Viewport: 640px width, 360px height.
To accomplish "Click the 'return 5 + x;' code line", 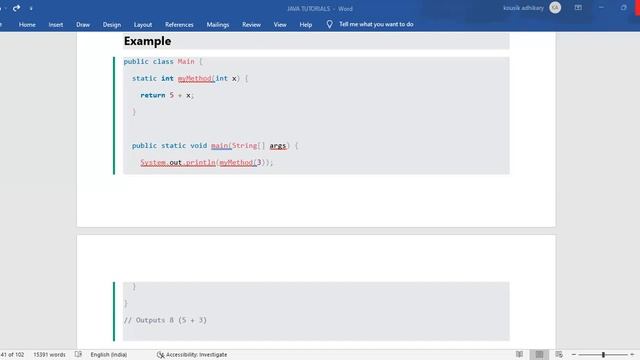I will pyautogui.click(x=167, y=95).
